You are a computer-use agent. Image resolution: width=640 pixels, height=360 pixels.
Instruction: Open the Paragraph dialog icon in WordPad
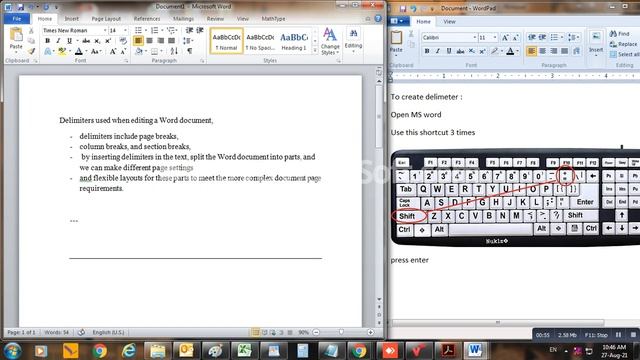point(576,51)
